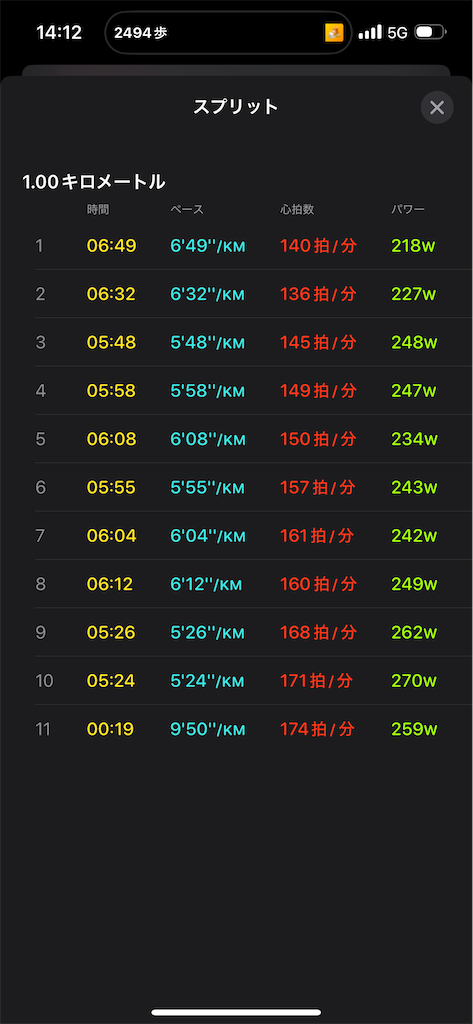
Task: Close the スプリット sheet with X button
Action: tap(437, 108)
